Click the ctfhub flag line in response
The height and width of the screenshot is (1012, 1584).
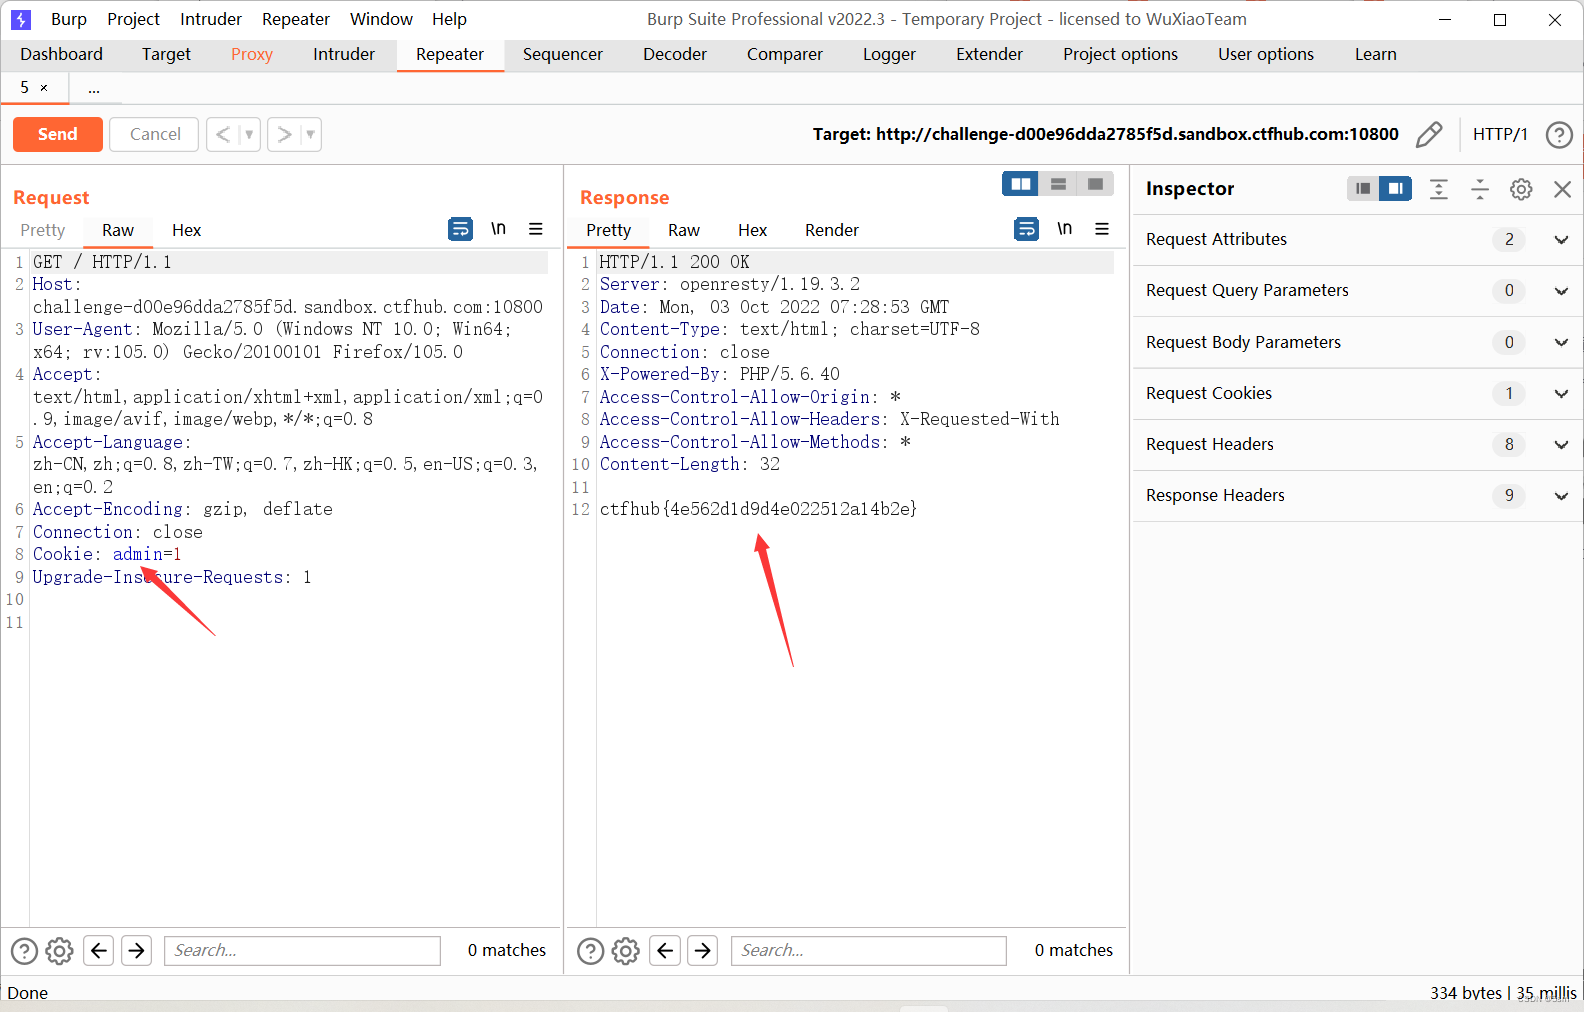point(758,509)
